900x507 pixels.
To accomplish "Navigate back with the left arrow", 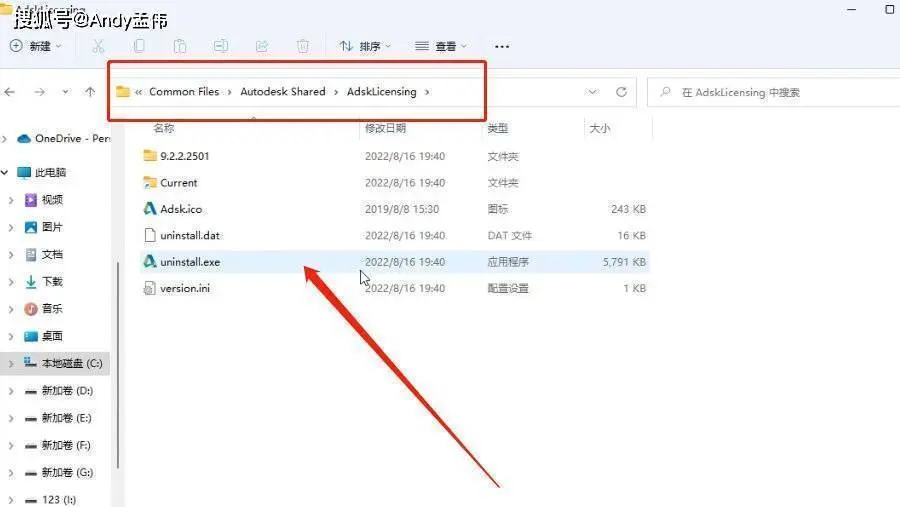I will [10, 92].
